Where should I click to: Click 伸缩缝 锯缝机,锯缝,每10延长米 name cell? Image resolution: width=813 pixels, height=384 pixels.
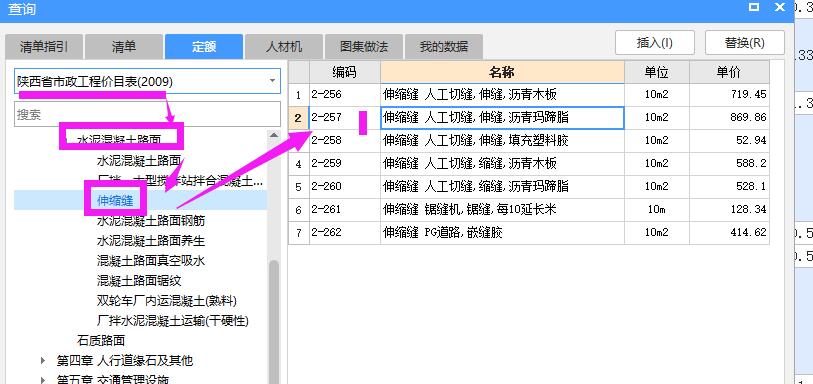tap(502, 209)
